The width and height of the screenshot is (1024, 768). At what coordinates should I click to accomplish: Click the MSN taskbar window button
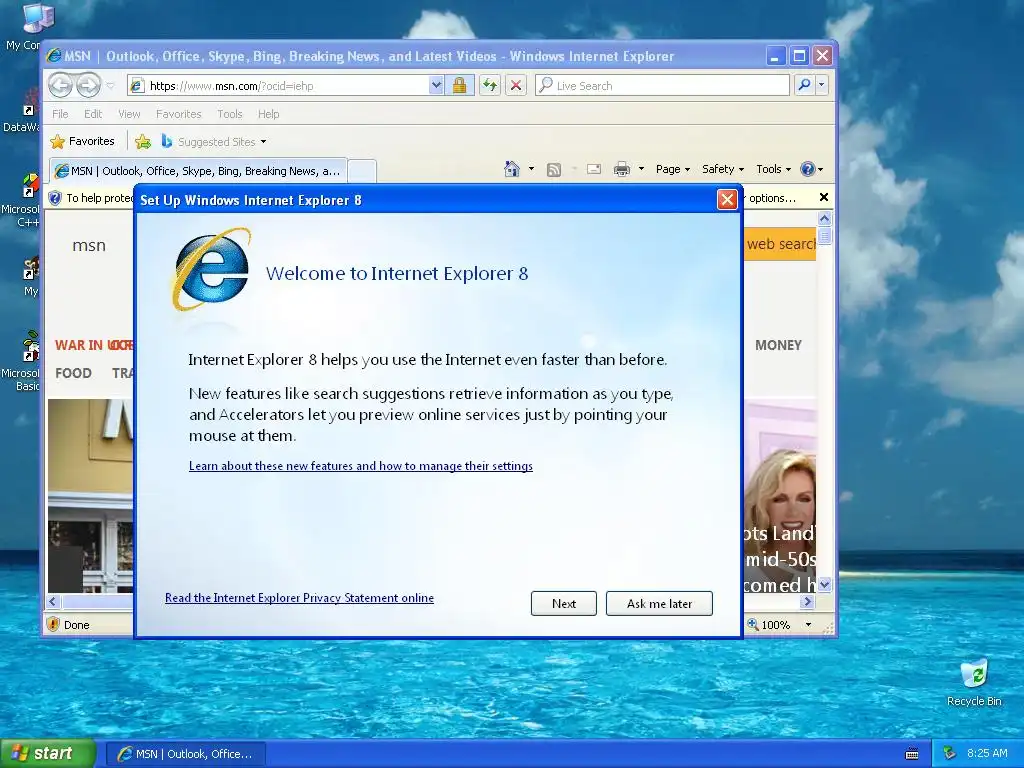pos(186,754)
